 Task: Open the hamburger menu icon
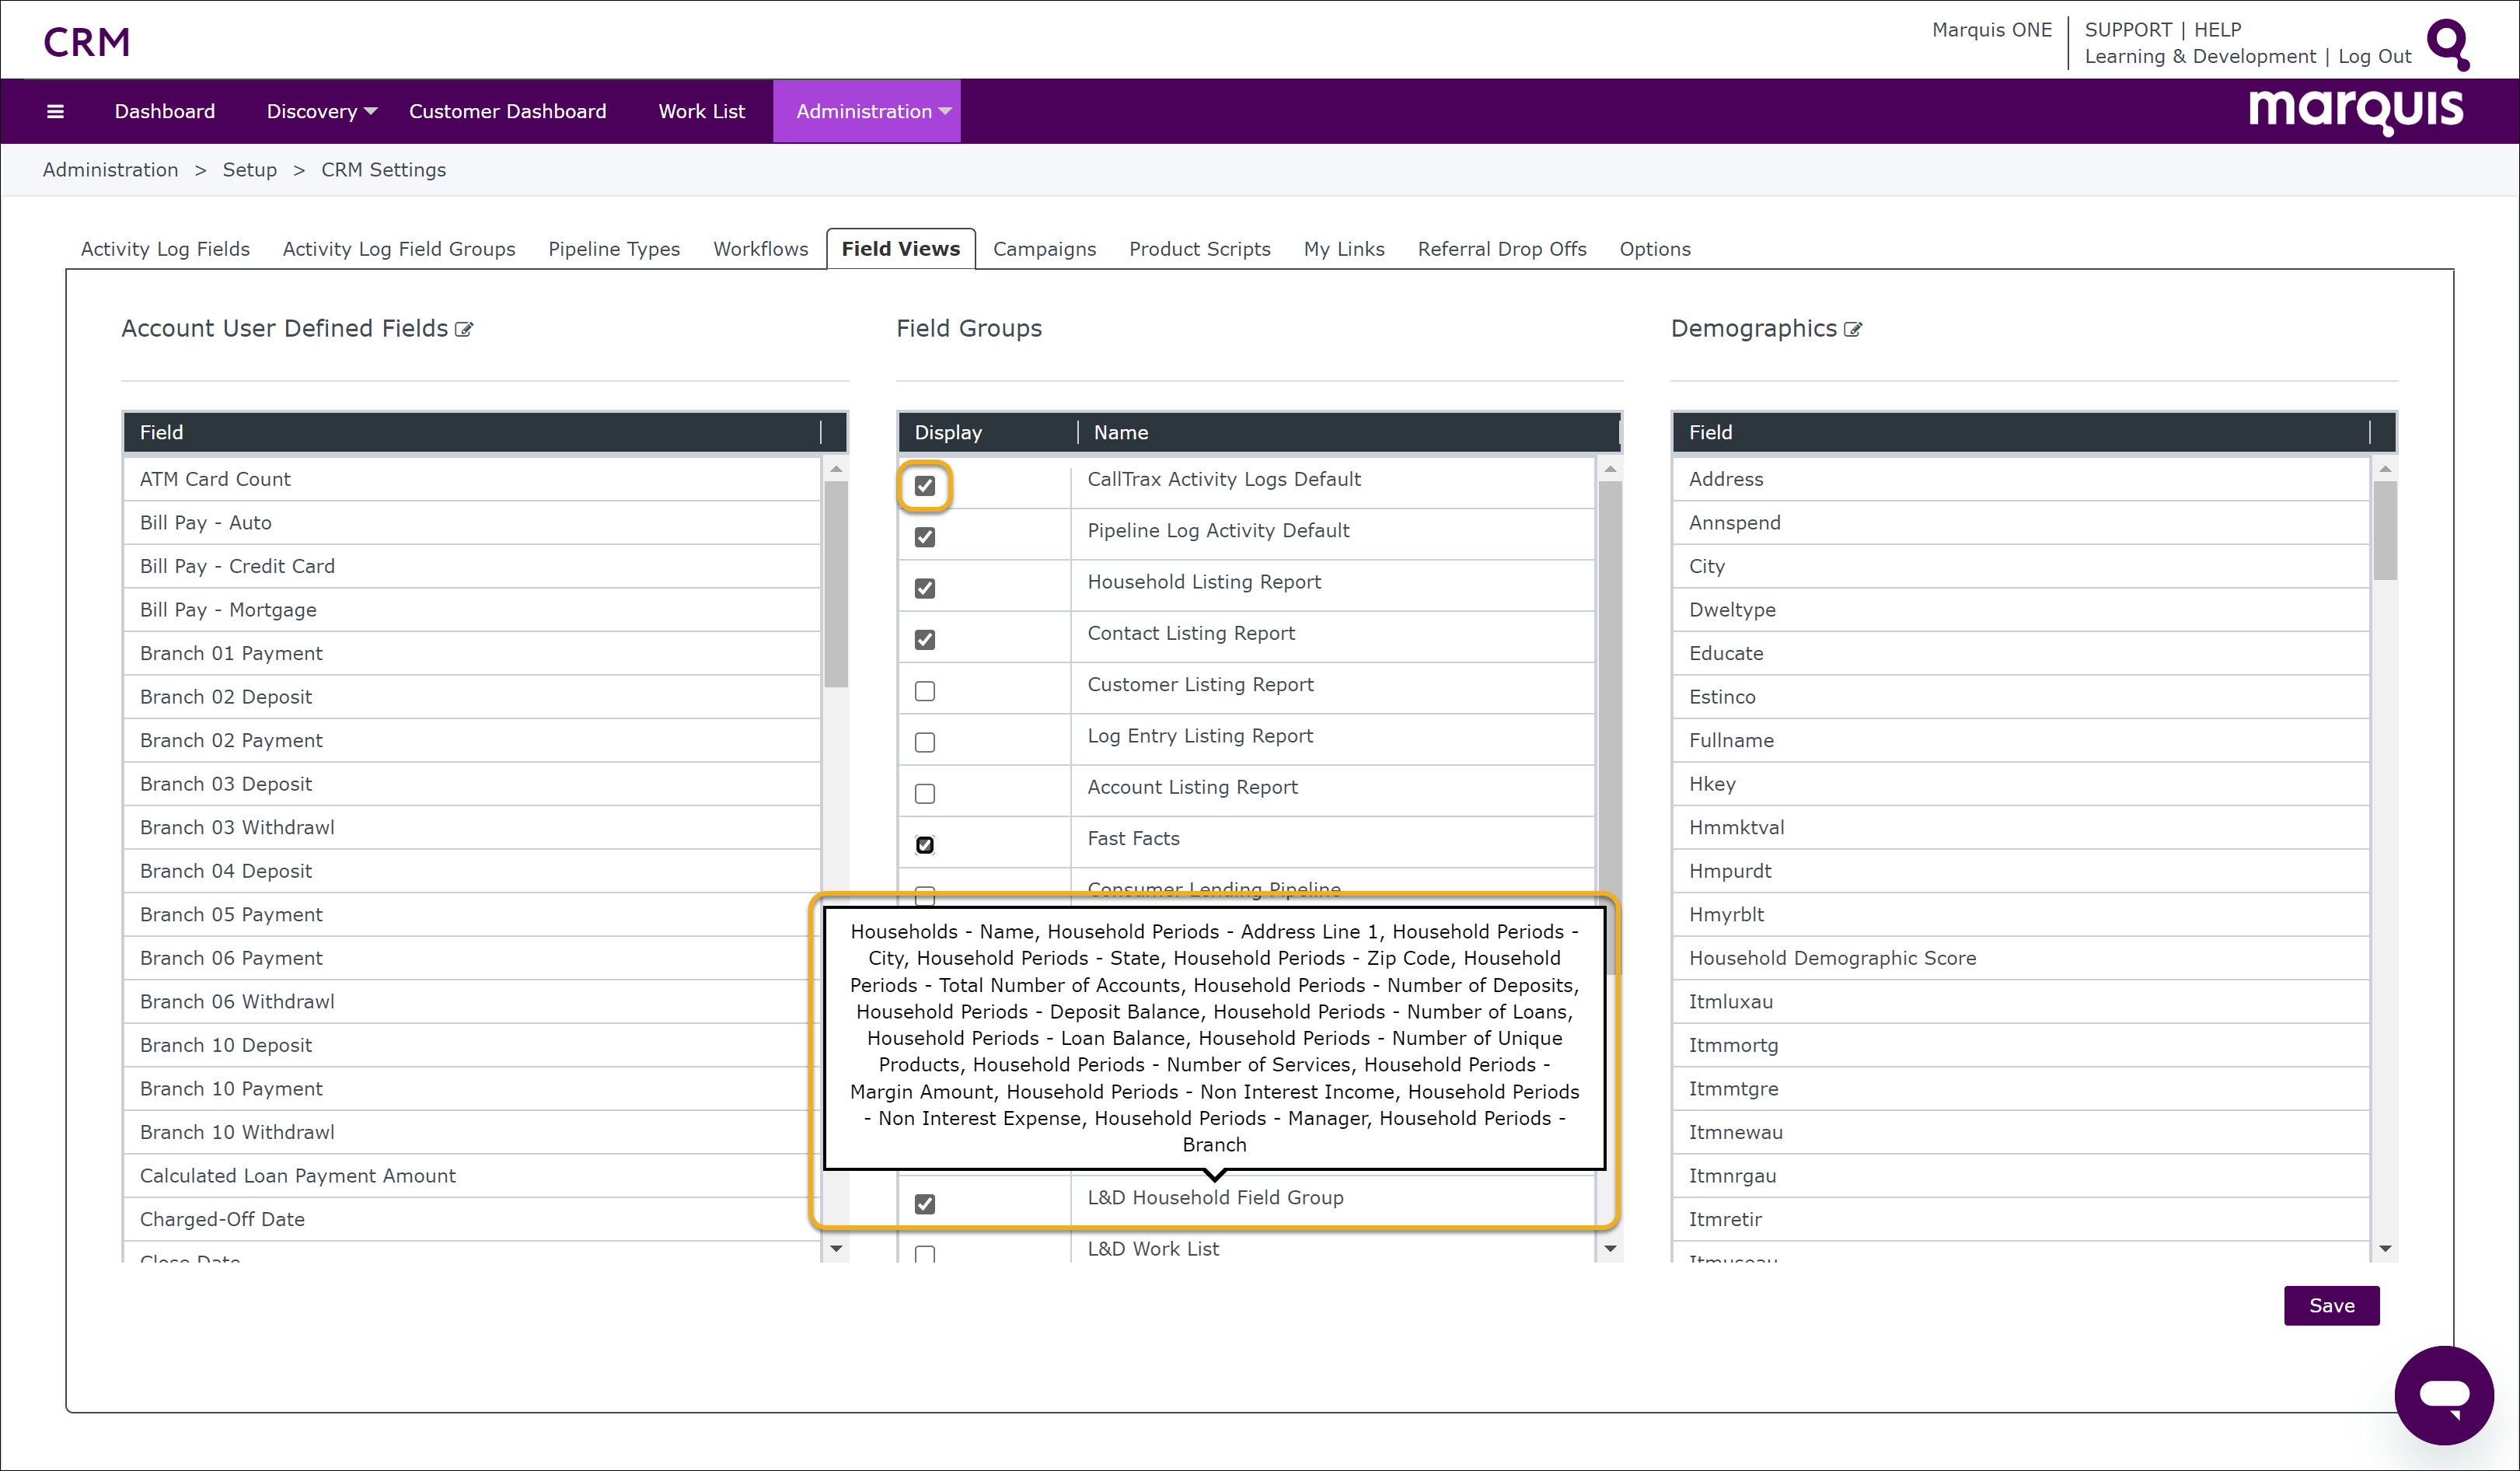tap(55, 111)
